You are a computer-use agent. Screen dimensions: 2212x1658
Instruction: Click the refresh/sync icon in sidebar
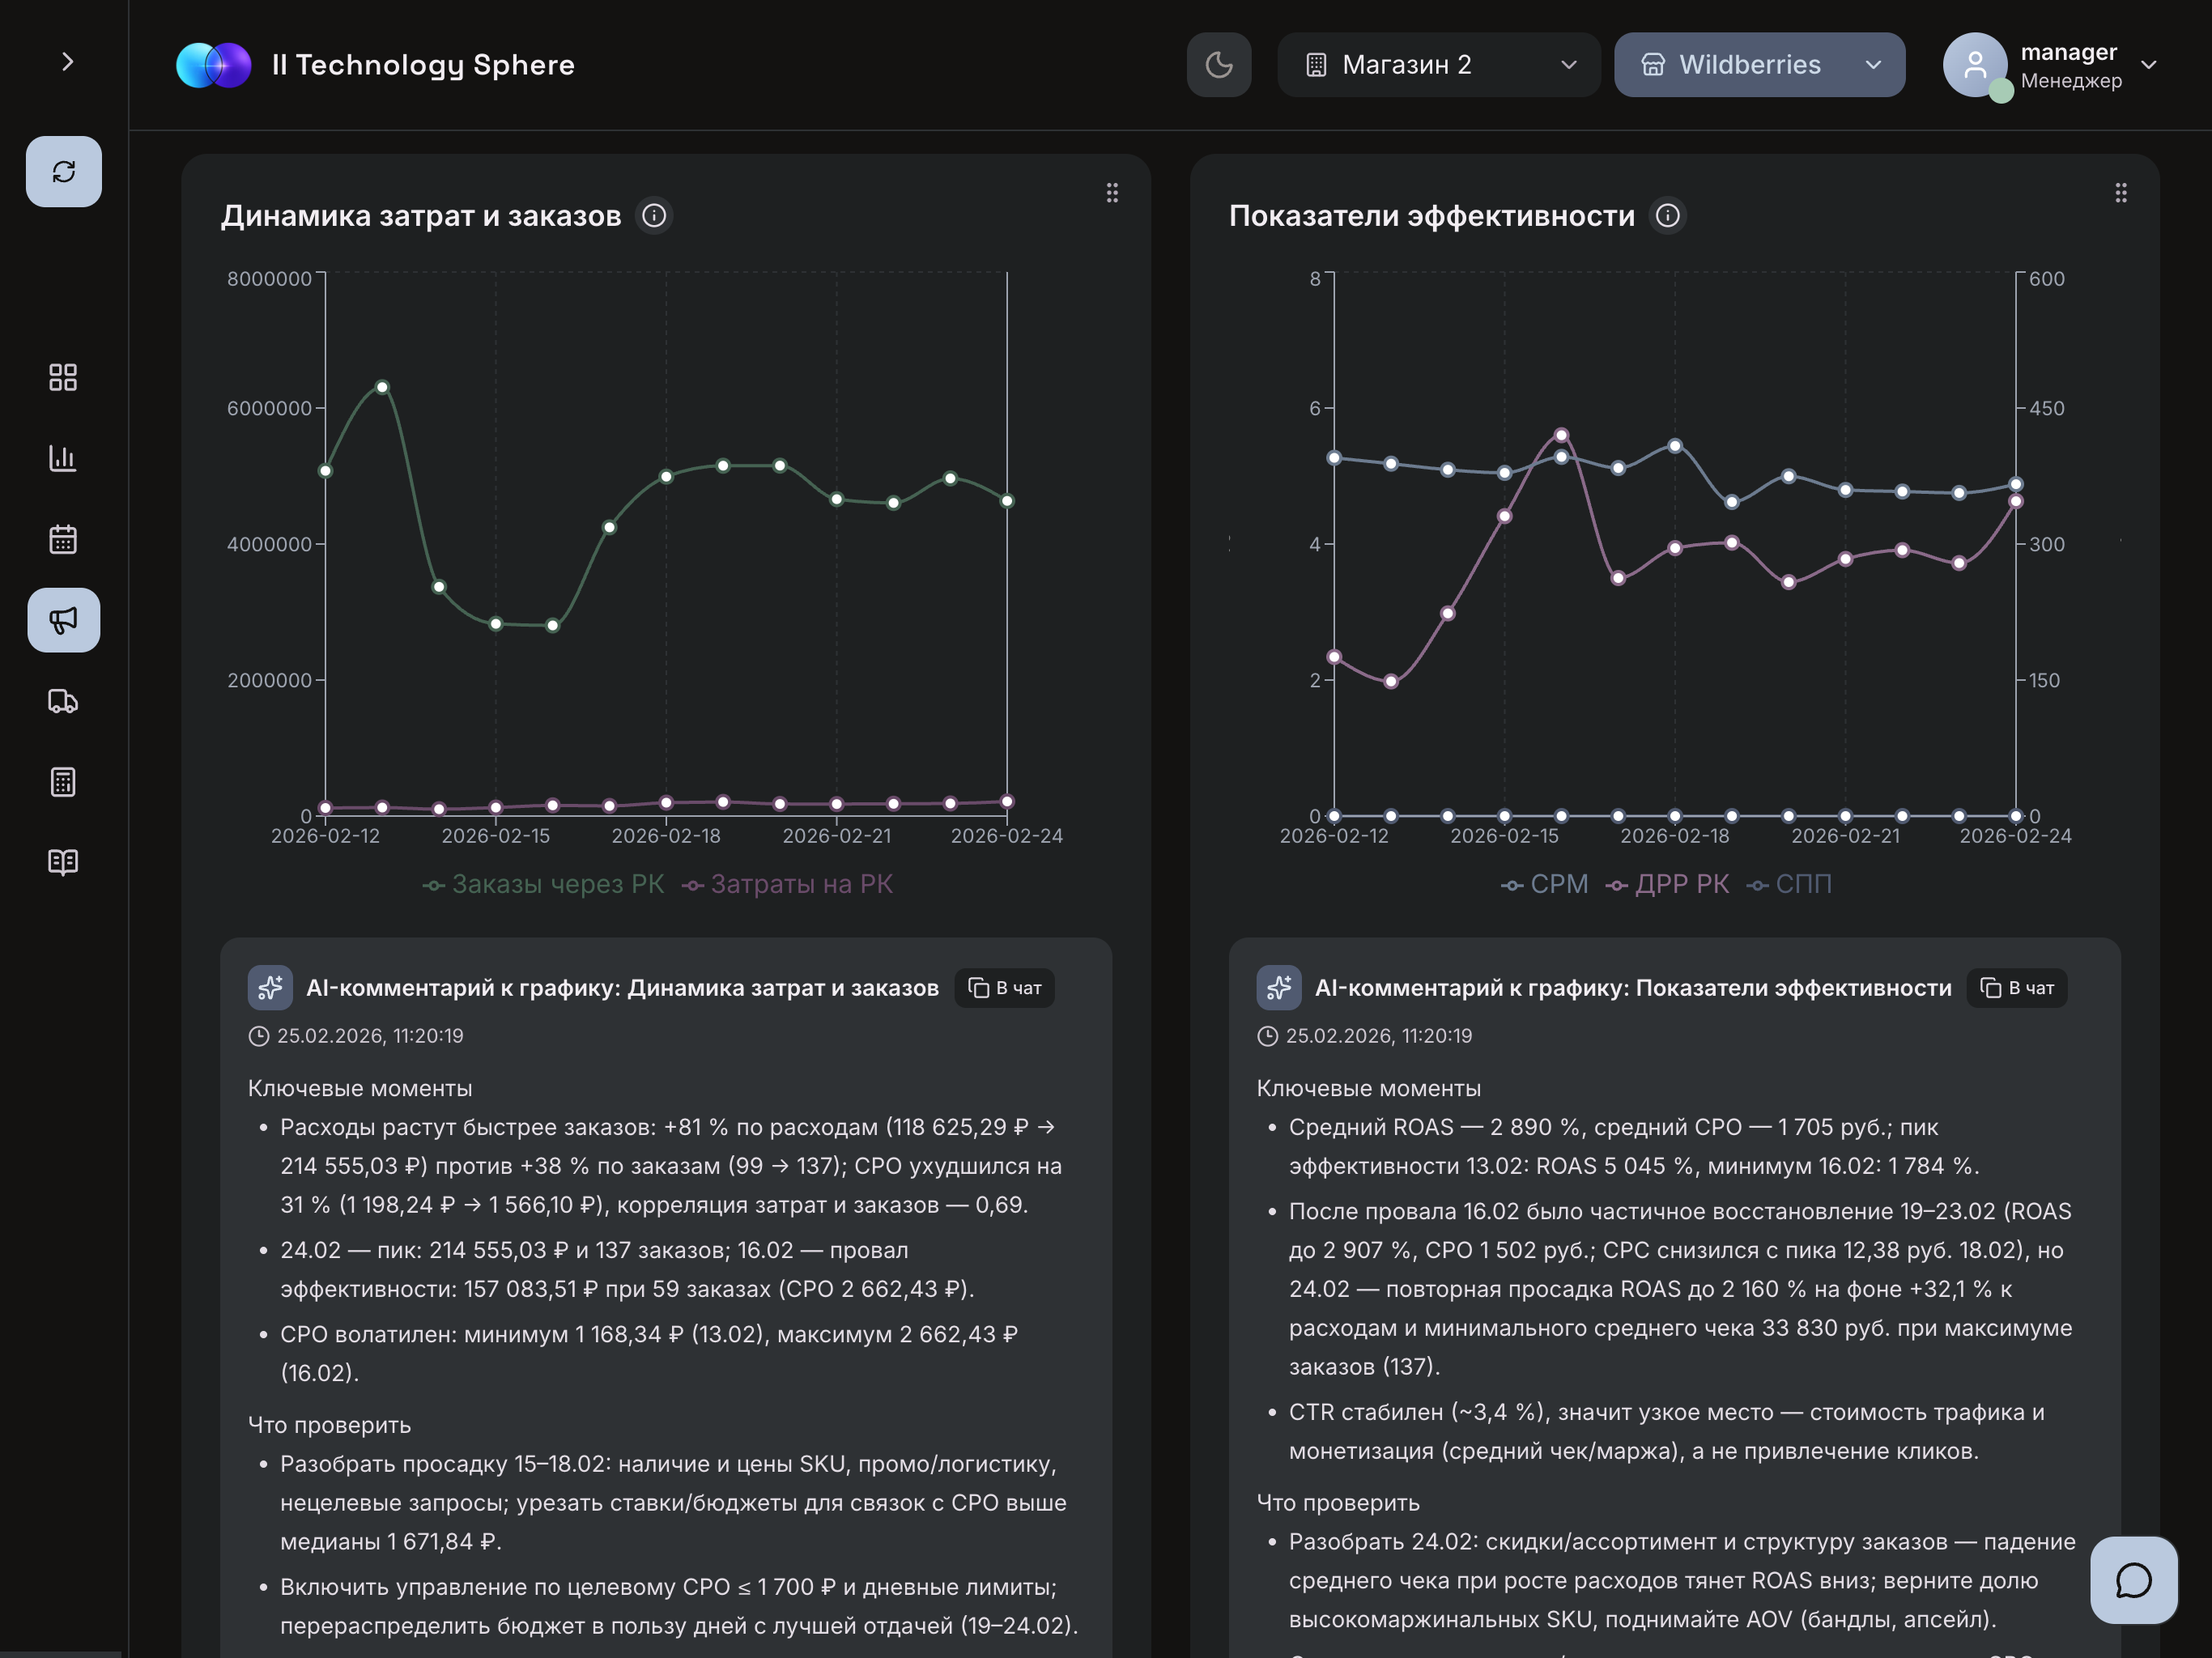[63, 171]
